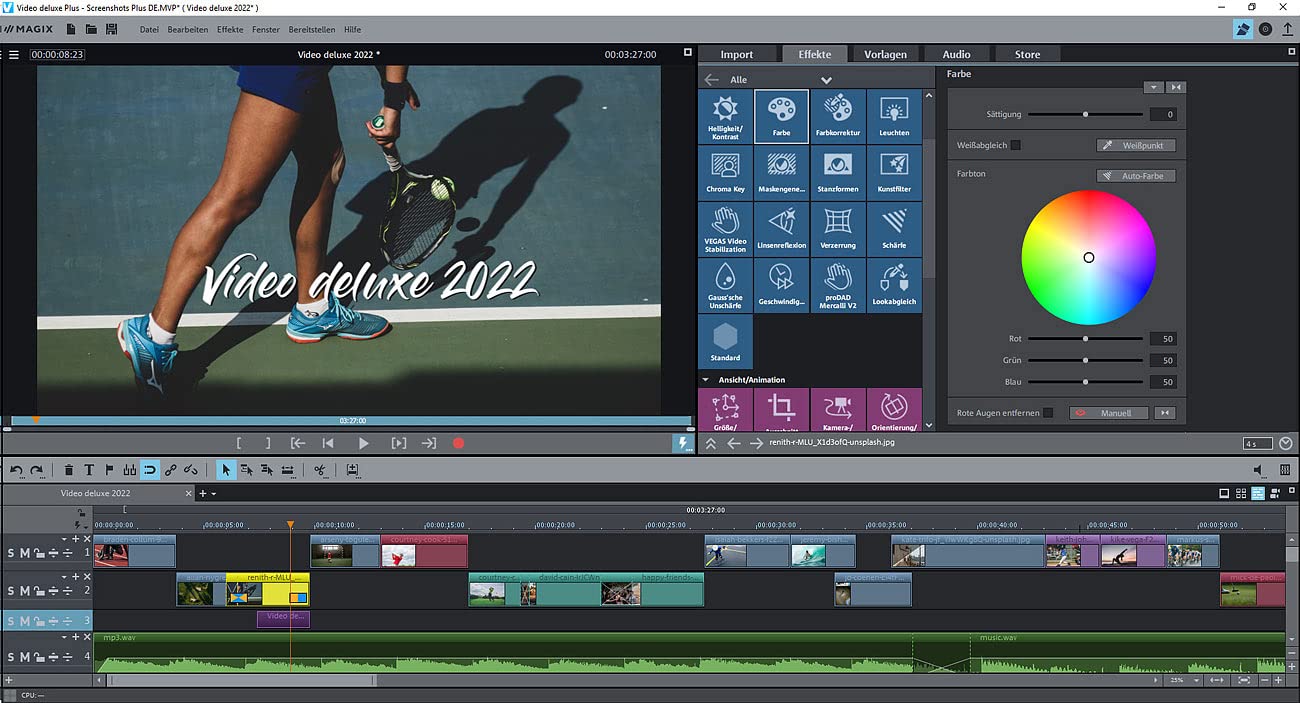
Task: Solo track 4 with its S button
Action: click(11, 657)
